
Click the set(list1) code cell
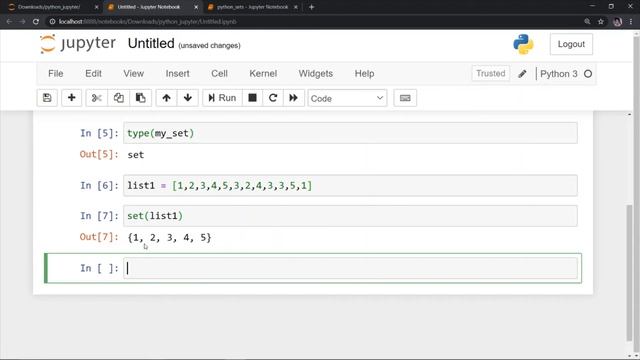pos(350,216)
